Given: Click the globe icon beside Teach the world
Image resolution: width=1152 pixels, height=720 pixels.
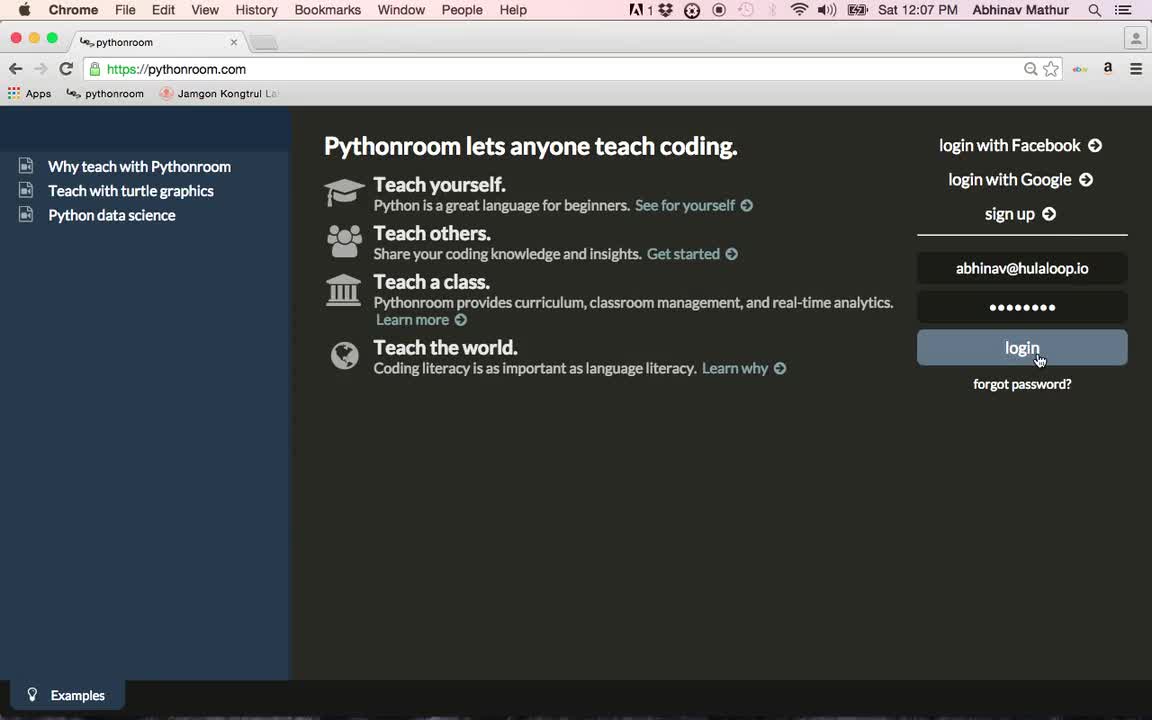Looking at the screenshot, I should coord(344,356).
